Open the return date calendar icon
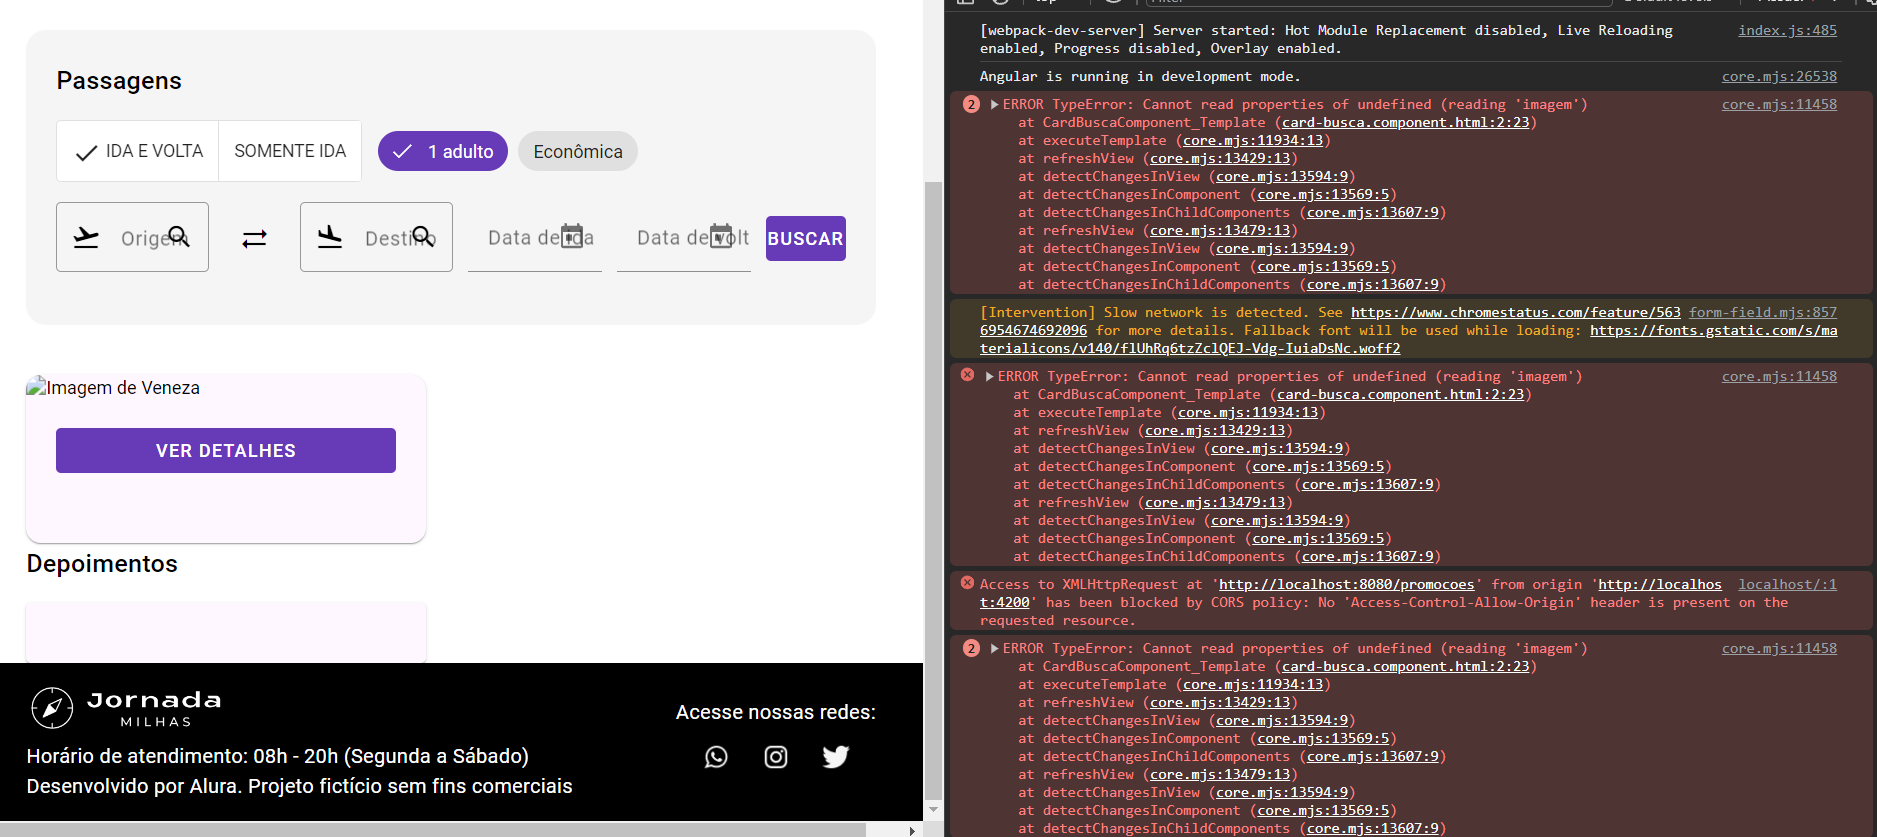The width and height of the screenshot is (1877, 837). coord(721,236)
